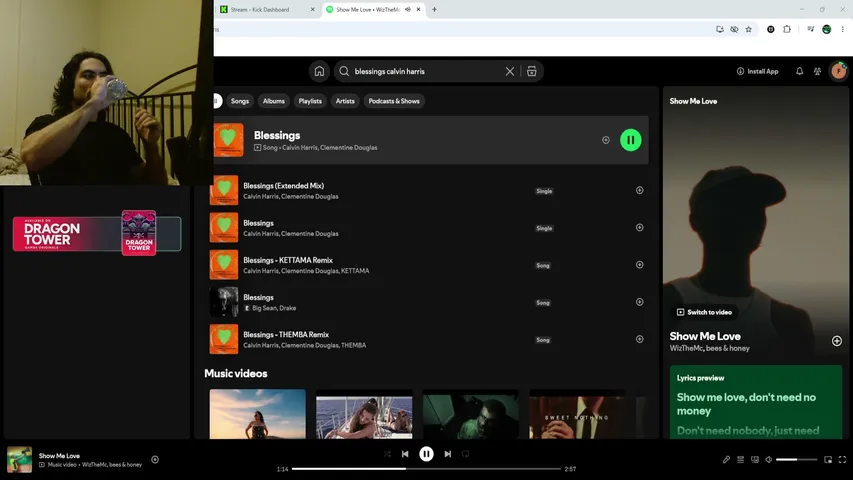Select the Albums filter

pyautogui.click(x=274, y=101)
